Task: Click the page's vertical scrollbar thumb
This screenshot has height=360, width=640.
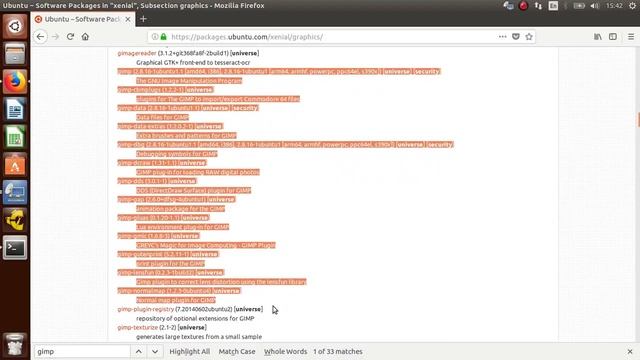Action: [x=638, y=120]
